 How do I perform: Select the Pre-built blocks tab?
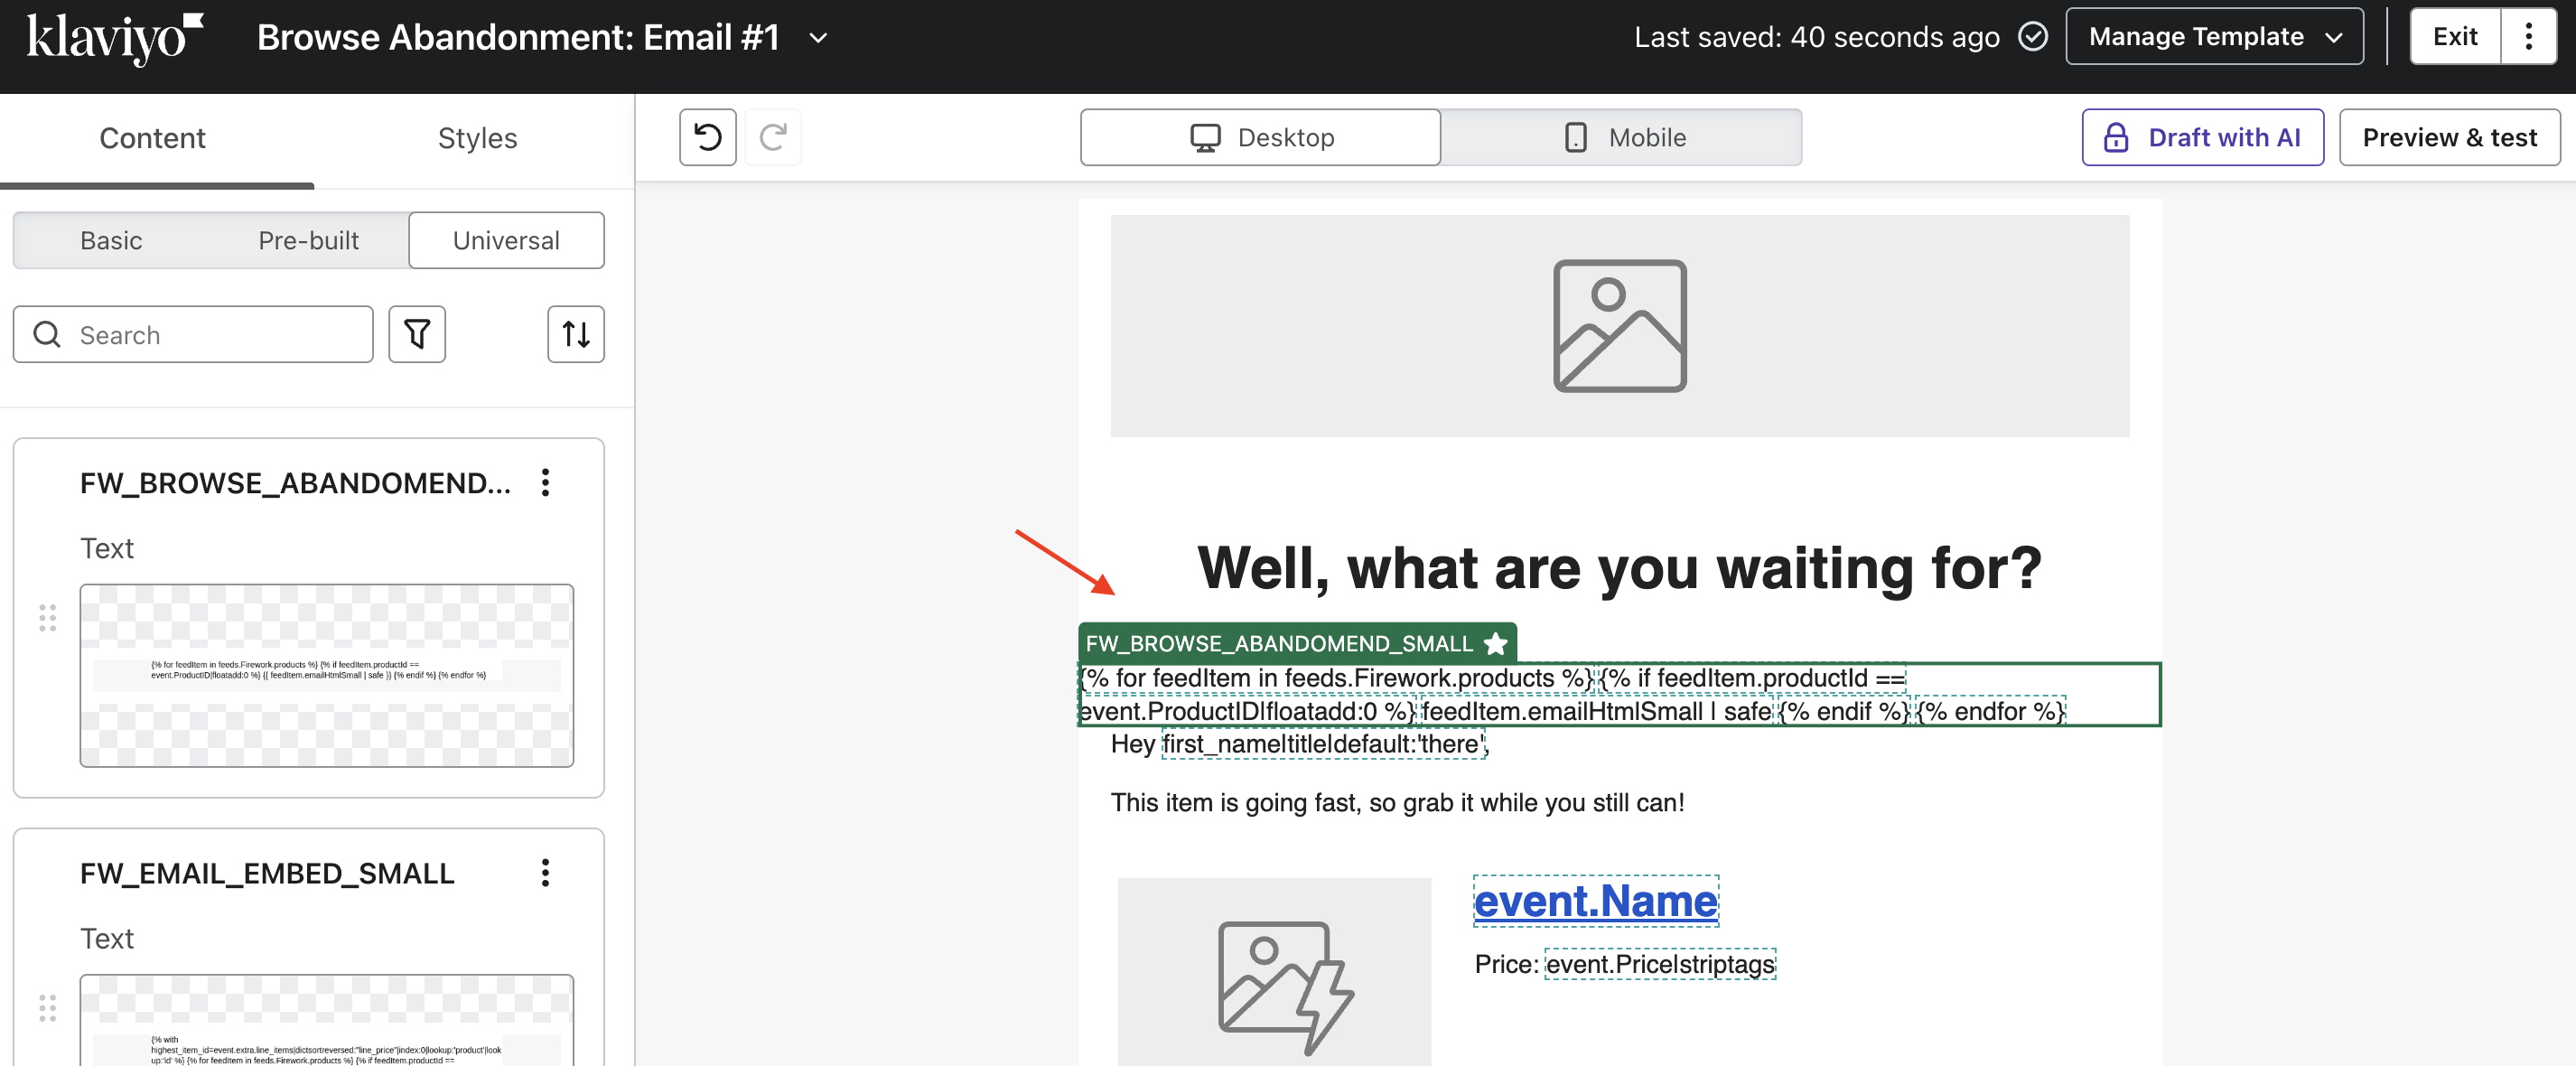click(x=308, y=240)
